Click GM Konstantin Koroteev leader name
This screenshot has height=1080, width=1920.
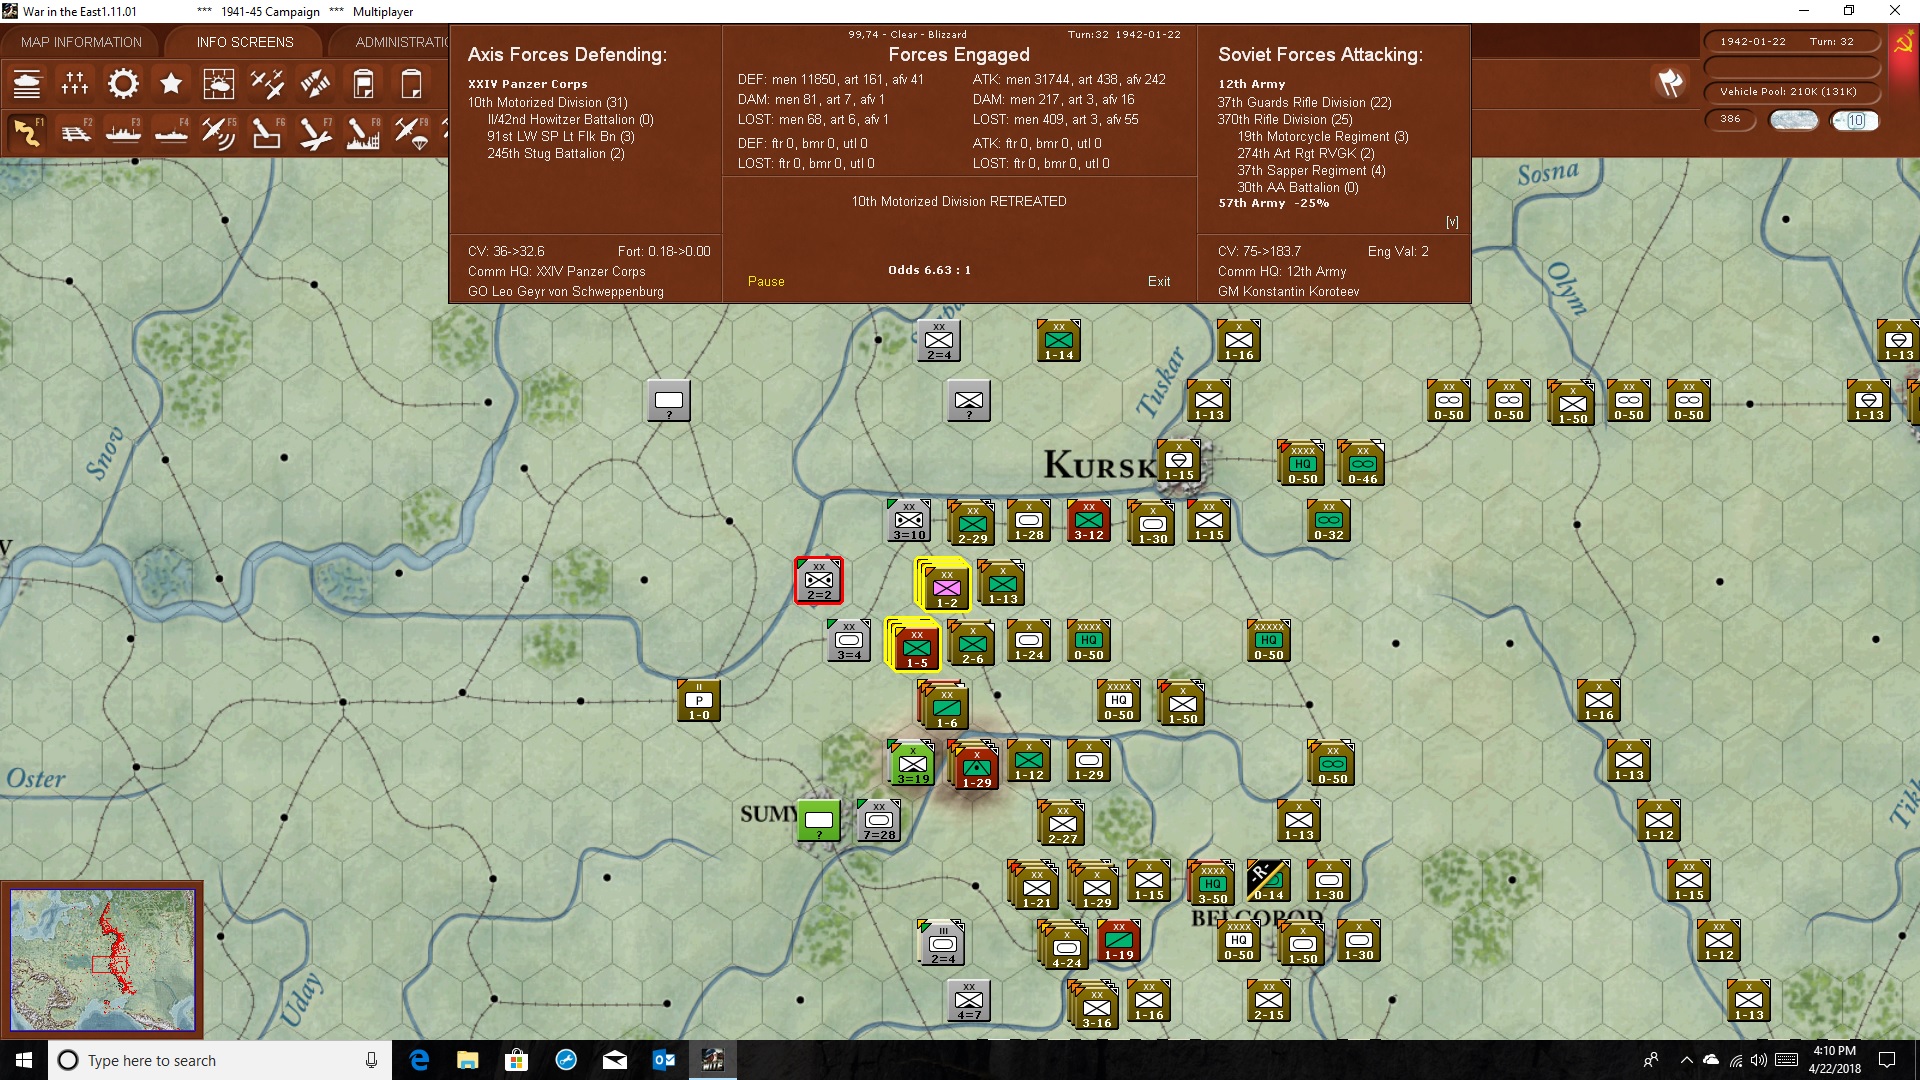(1288, 292)
